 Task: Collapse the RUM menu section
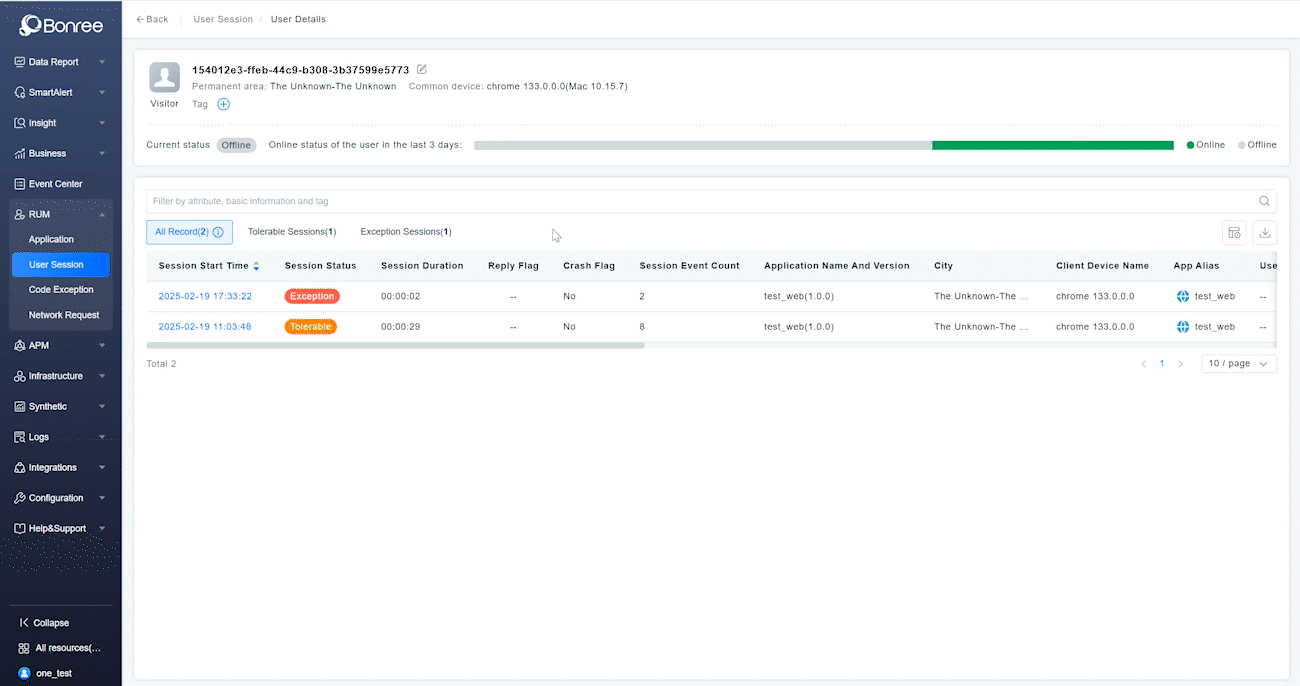pyautogui.click(x=102, y=215)
